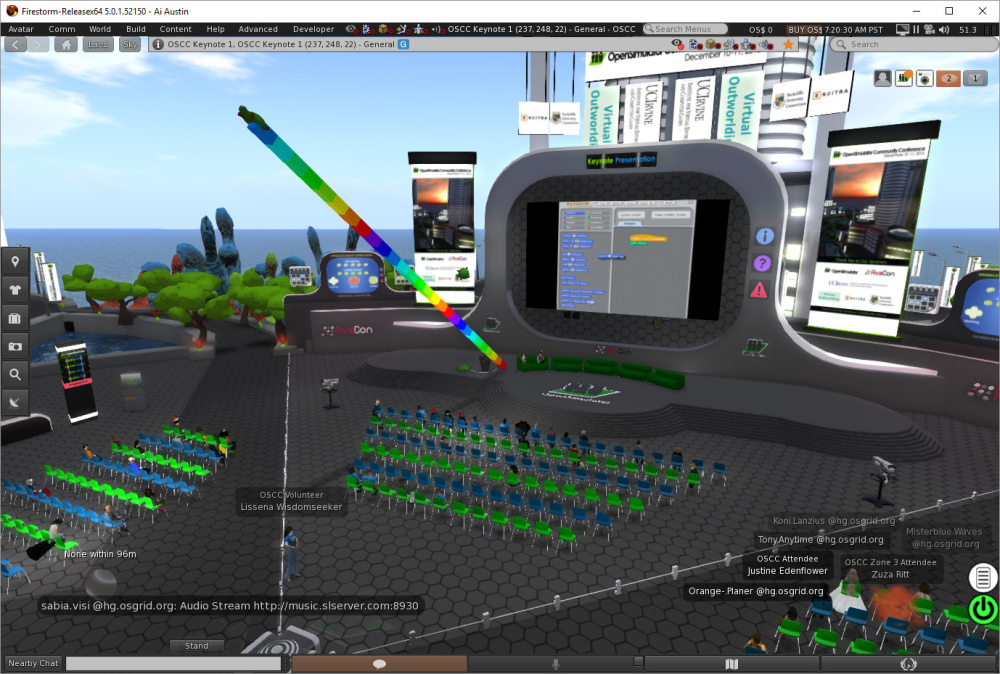Image resolution: width=1000 pixels, height=674 pixels.
Task: Open the World menu
Action: (100, 29)
